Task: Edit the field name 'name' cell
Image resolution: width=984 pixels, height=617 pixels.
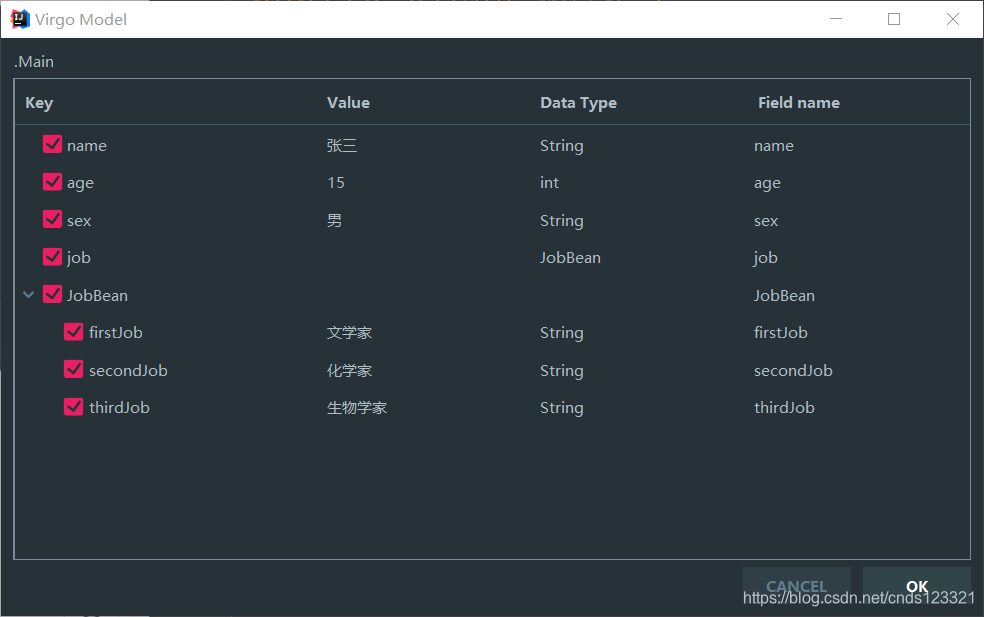Action: click(x=774, y=146)
